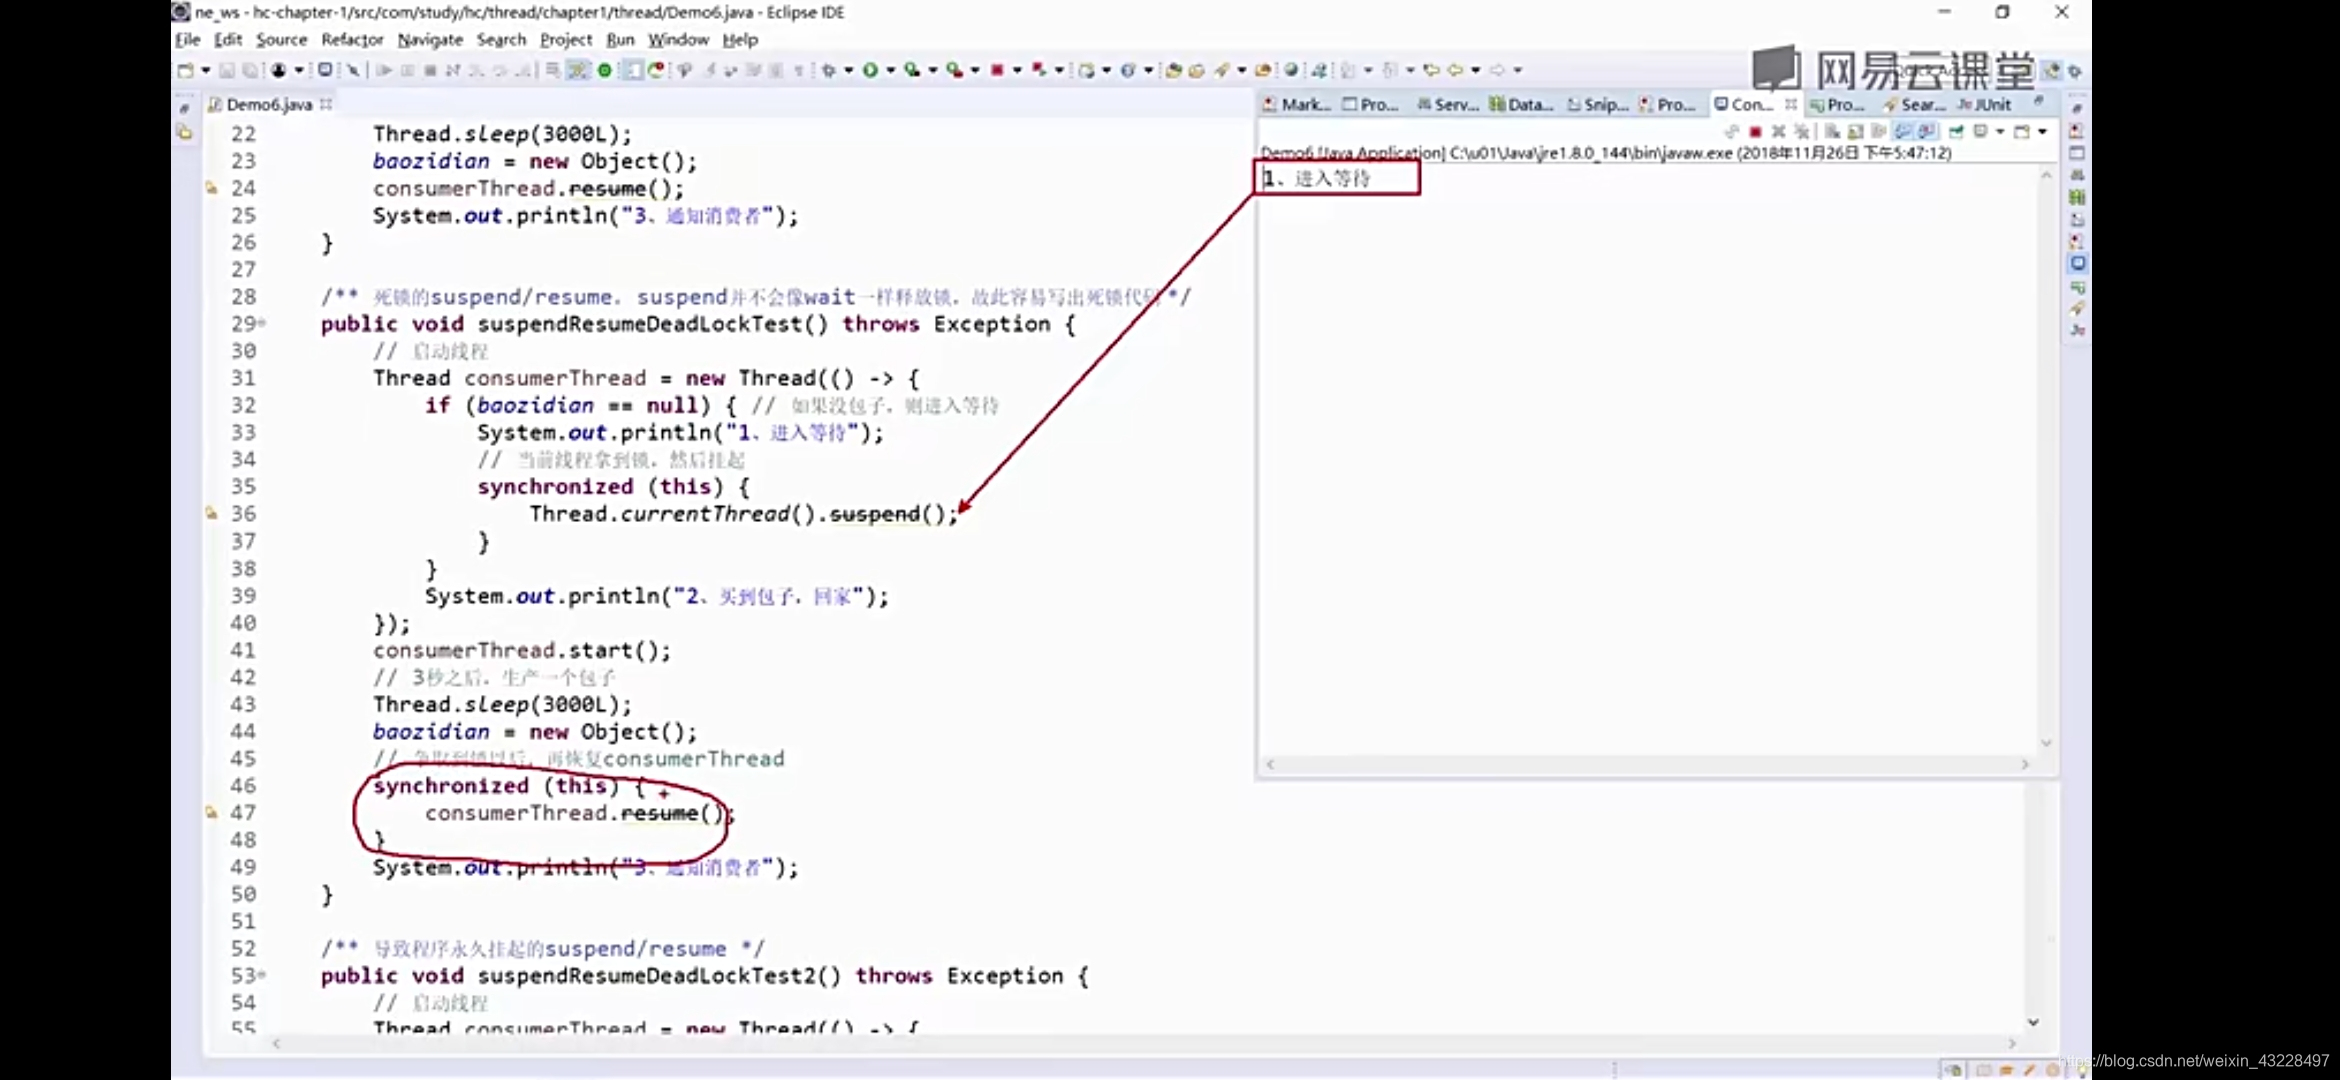Switch to the JUnit tab
2340x1080 pixels.
point(1985,104)
